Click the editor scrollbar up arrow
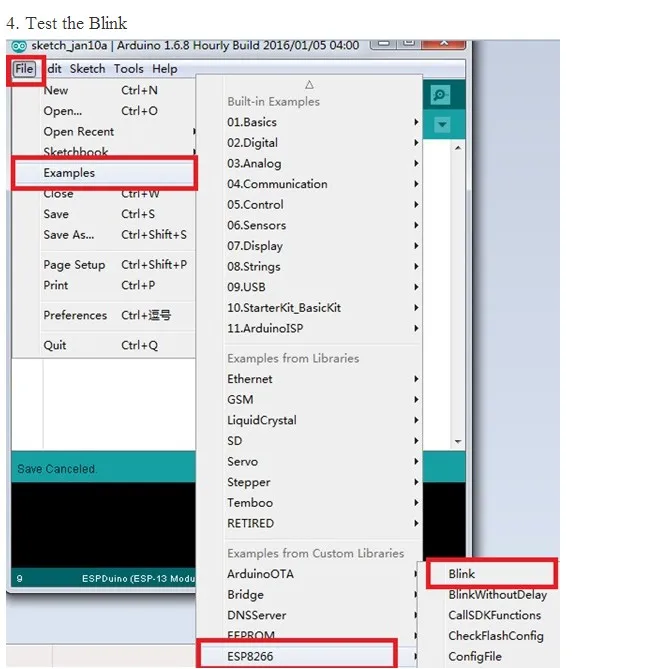Viewport: 672px width, 669px height. point(458,148)
